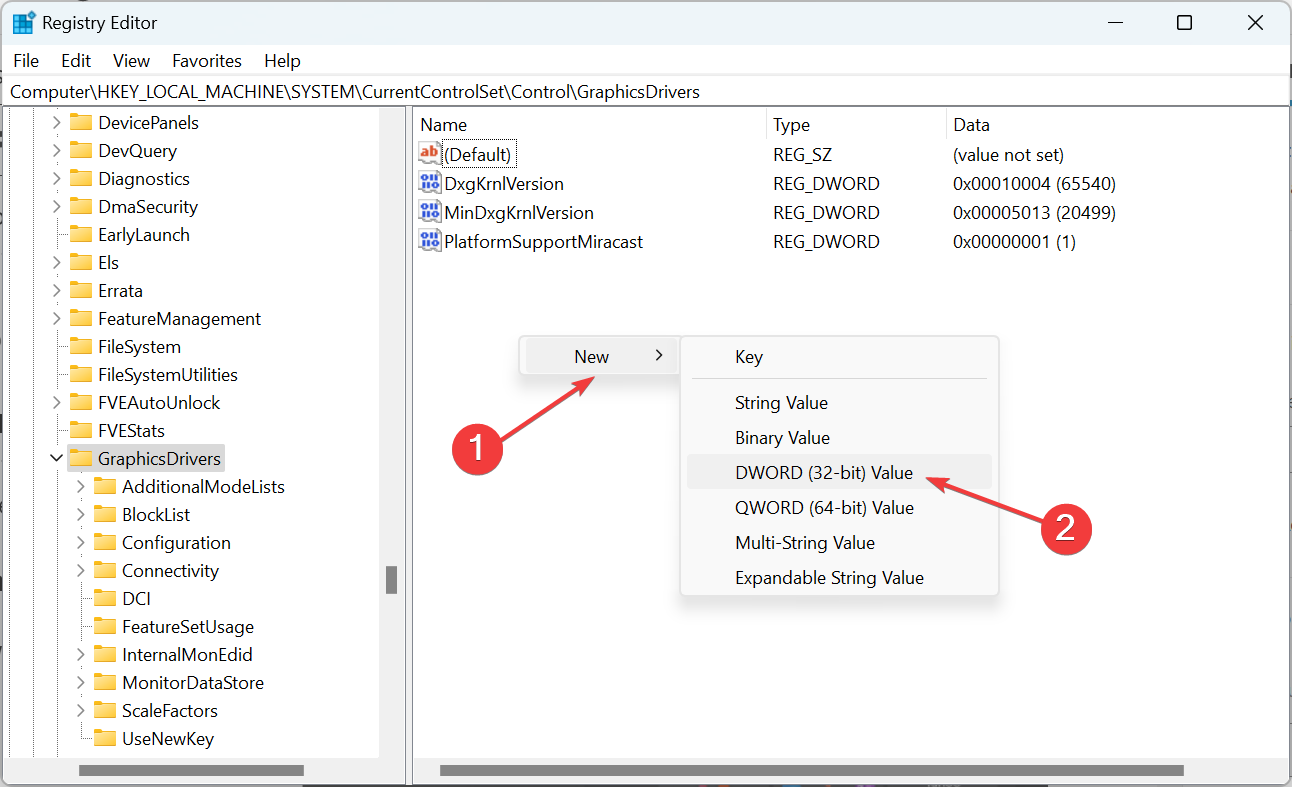
Task: Expand the DmaSecurity key
Action: [57, 206]
